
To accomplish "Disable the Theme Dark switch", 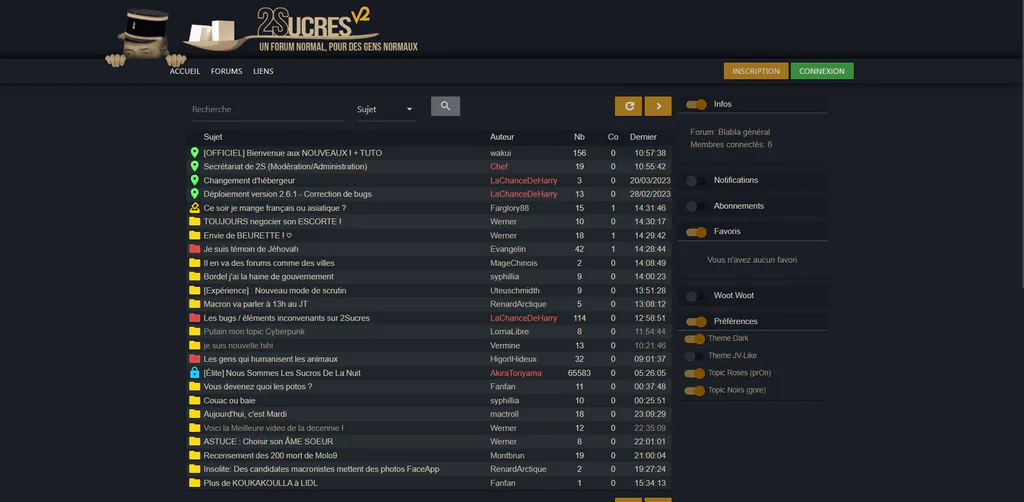I will [695, 339].
